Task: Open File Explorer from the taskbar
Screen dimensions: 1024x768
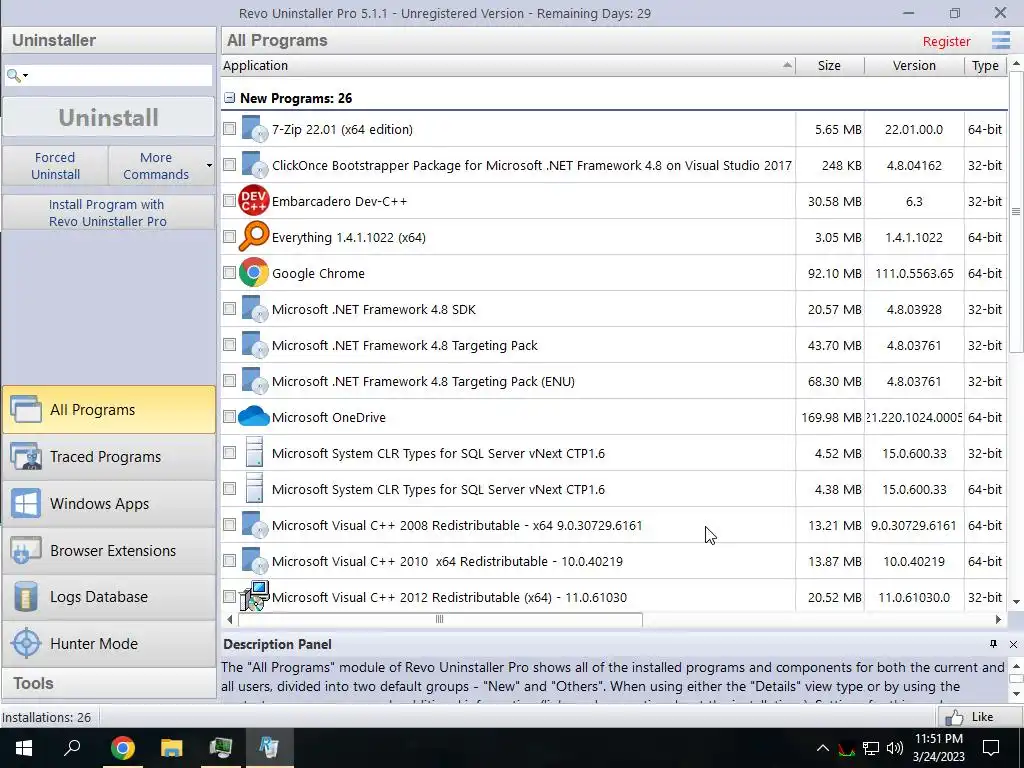Action: click(172, 748)
